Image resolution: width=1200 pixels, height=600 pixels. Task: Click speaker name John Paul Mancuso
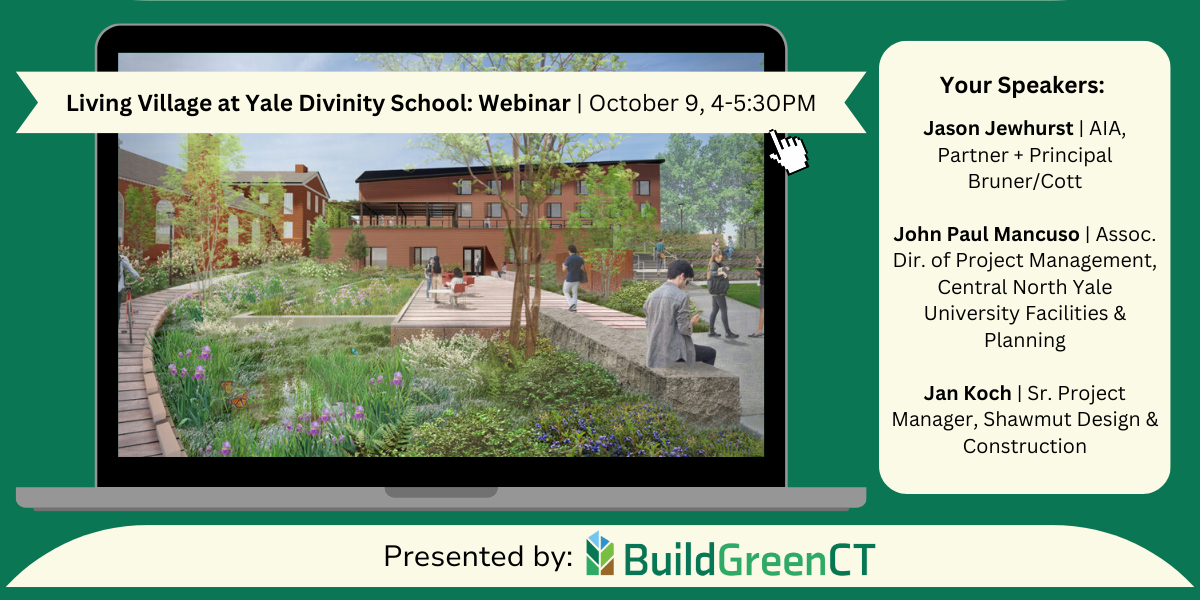[986, 235]
